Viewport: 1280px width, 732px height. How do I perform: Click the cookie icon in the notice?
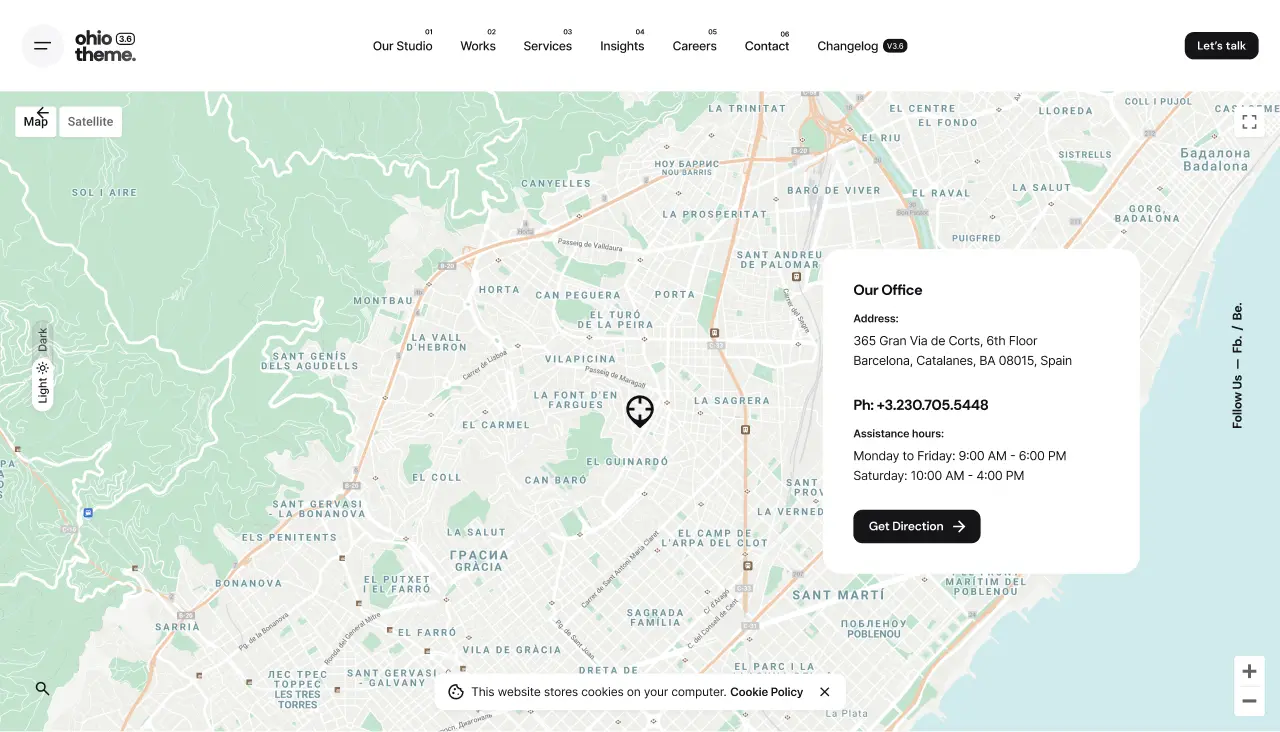456,692
